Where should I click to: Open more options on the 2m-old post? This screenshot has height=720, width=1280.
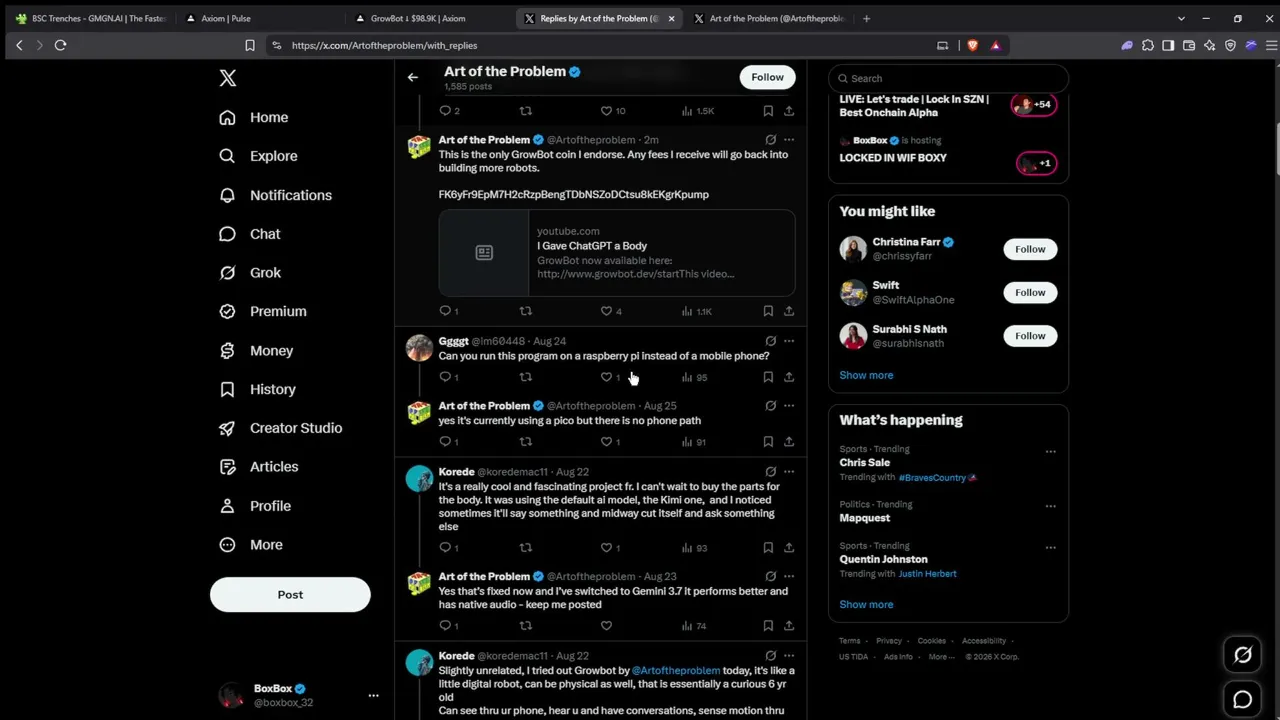coord(789,140)
